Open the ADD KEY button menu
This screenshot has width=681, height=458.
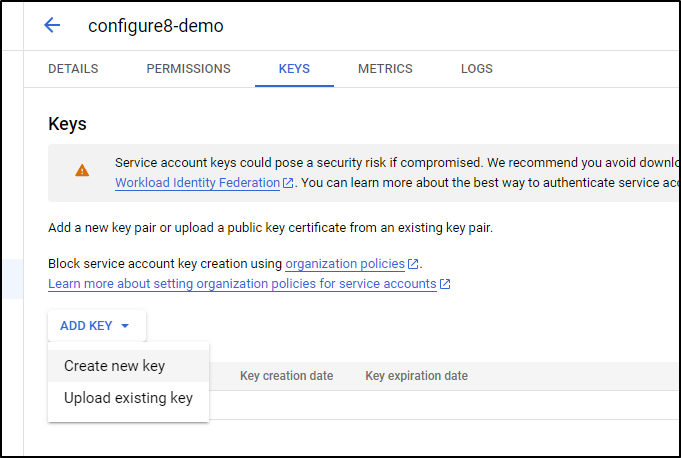click(97, 326)
